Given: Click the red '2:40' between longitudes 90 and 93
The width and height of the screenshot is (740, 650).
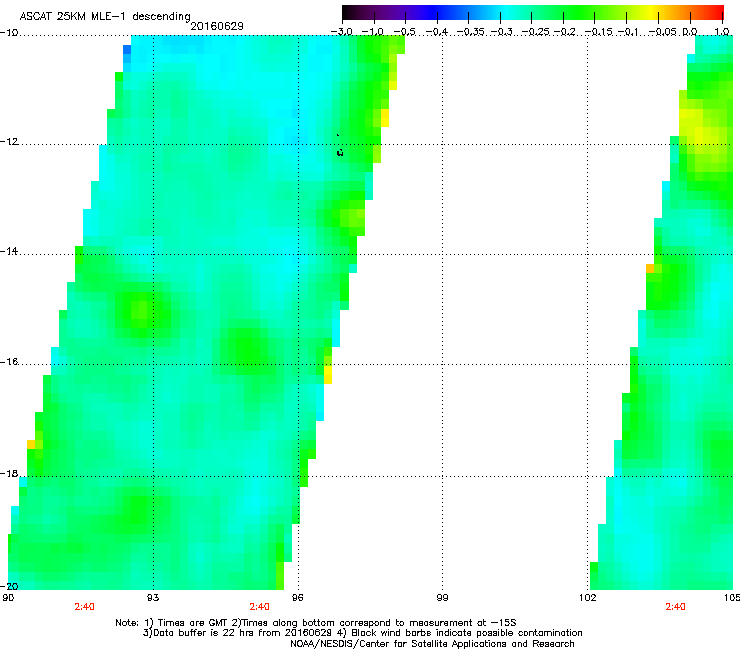Looking at the screenshot, I should pos(84,607).
